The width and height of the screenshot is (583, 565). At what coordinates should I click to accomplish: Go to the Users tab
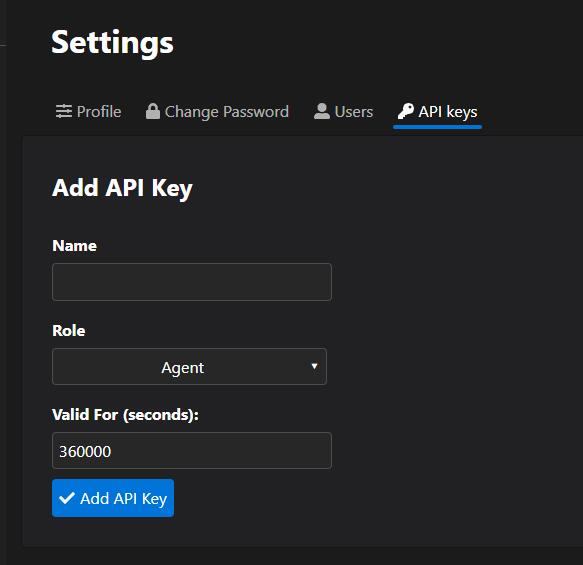point(343,112)
